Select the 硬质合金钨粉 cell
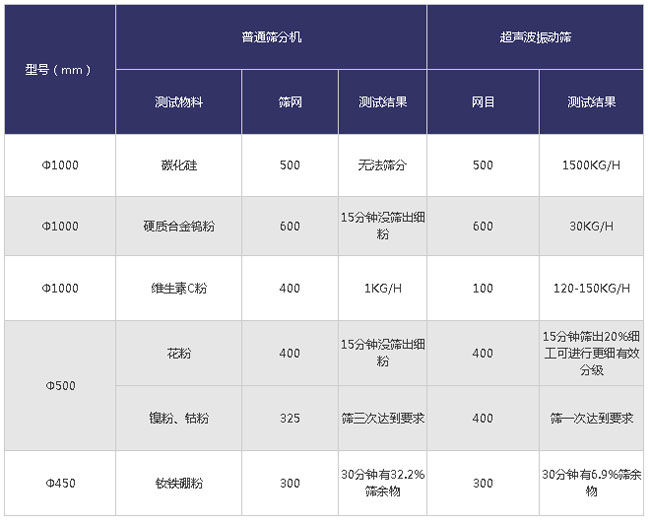650x523 pixels. click(178, 226)
